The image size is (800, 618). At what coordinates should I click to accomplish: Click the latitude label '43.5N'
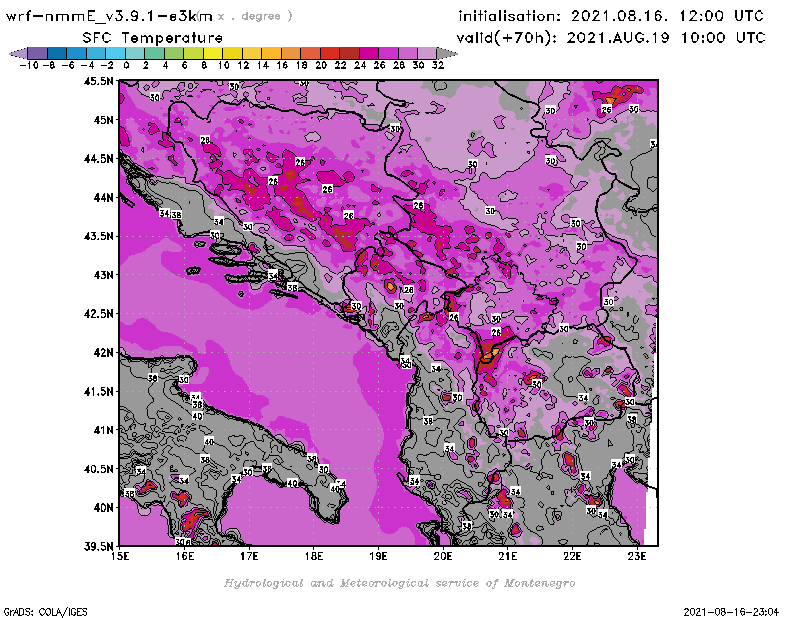pos(98,236)
